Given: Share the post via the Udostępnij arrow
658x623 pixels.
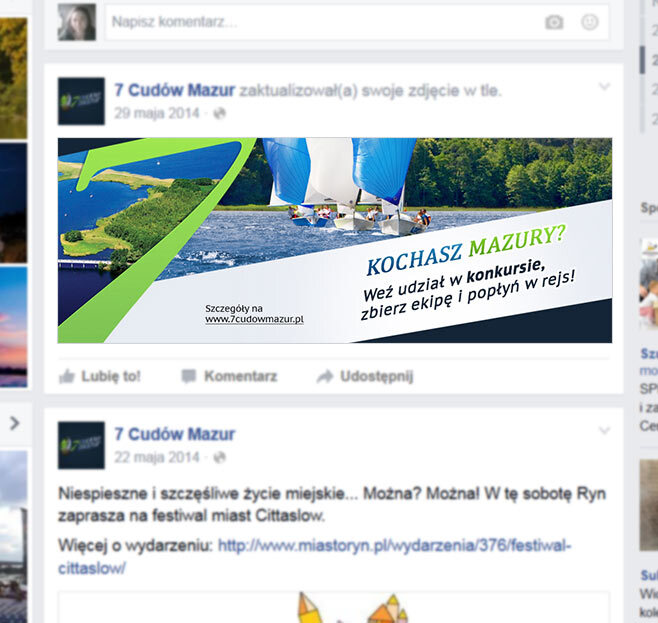Looking at the screenshot, I should click(x=365, y=376).
